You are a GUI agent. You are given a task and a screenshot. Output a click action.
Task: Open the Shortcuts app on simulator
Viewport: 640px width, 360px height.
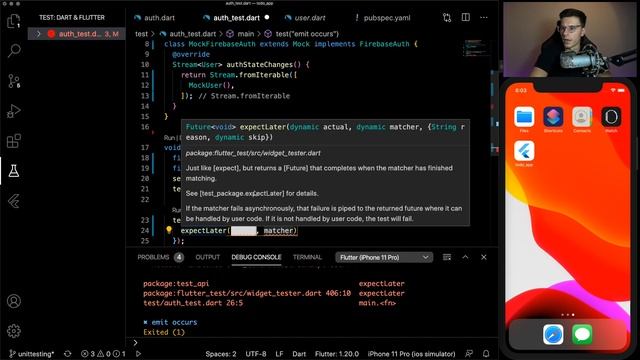[x=553, y=117]
